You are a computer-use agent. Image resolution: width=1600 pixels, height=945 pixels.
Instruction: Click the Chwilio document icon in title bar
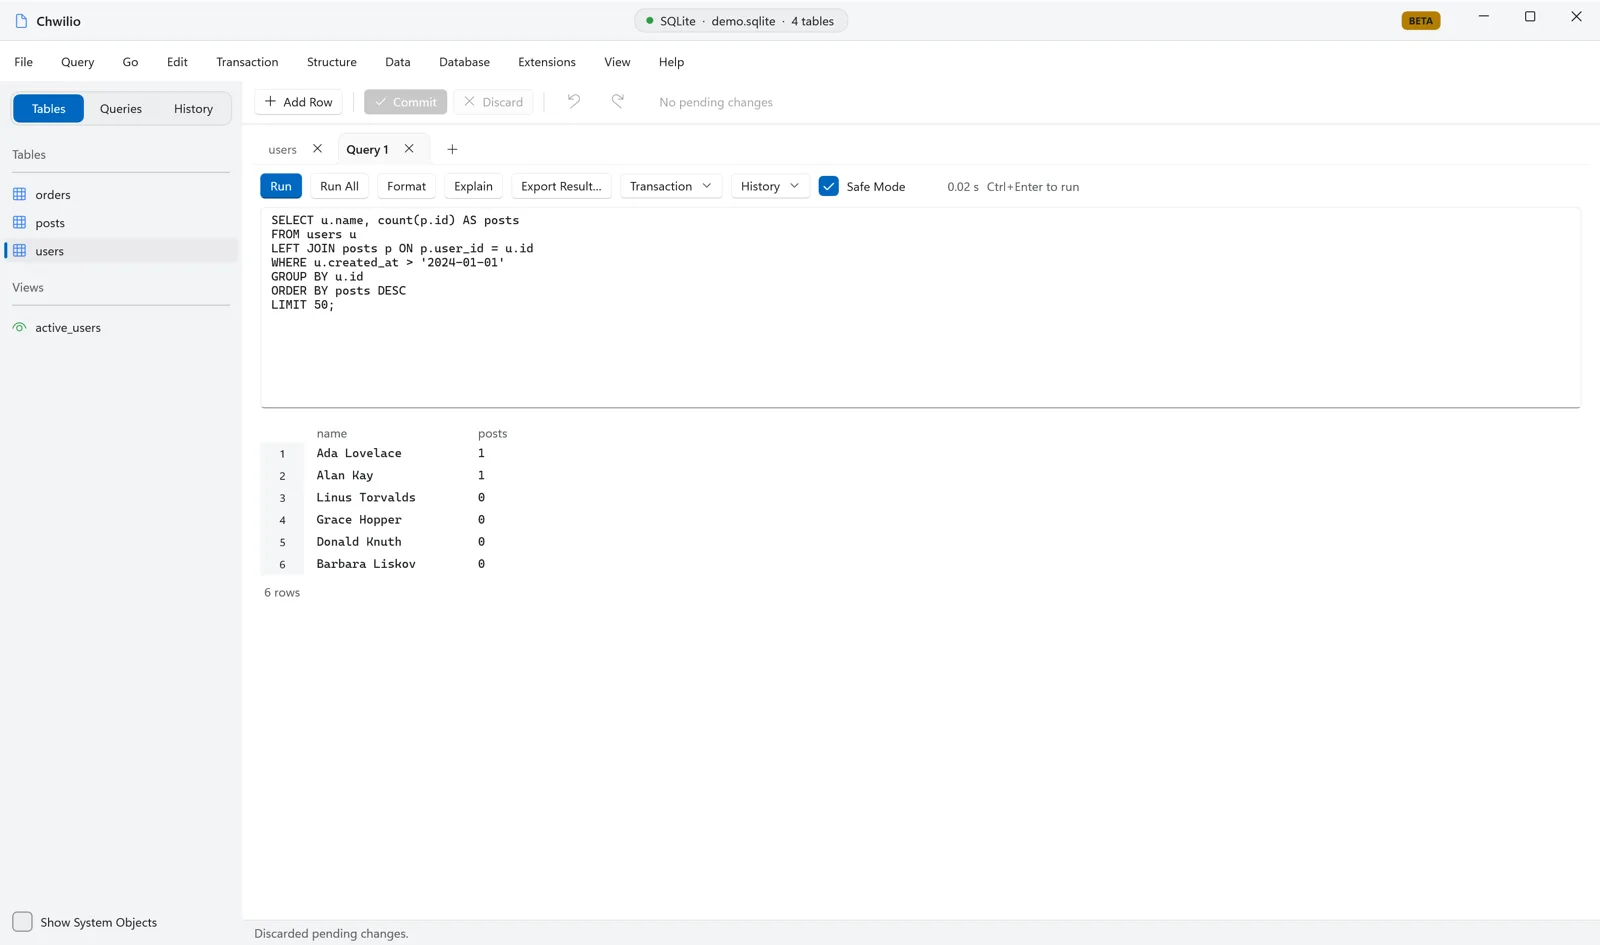21,21
